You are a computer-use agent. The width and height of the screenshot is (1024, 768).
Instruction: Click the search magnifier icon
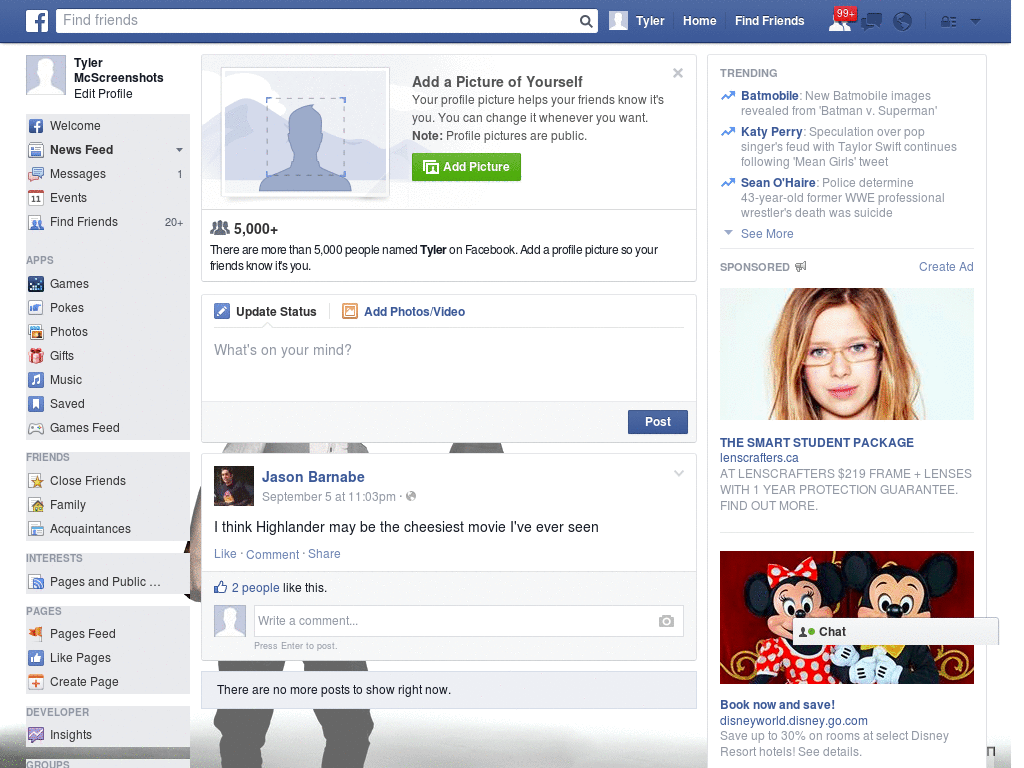pos(586,21)
